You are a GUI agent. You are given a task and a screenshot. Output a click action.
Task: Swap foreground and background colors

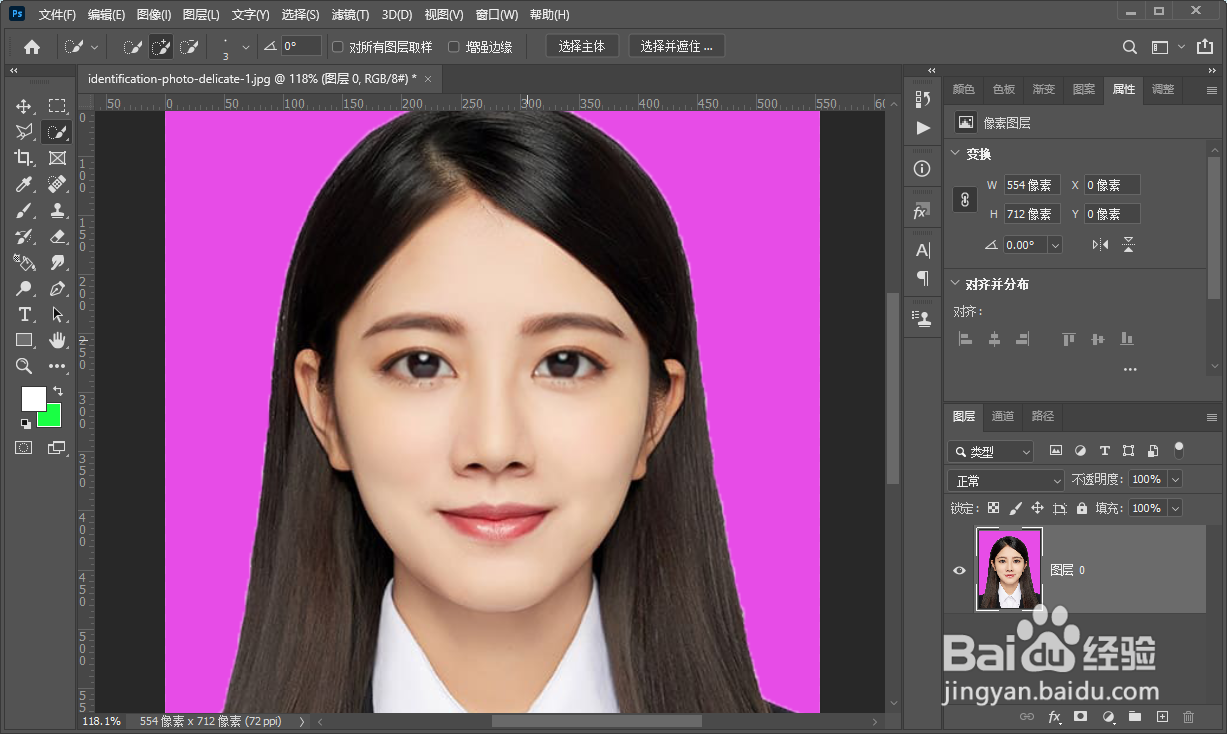point(58,390)
